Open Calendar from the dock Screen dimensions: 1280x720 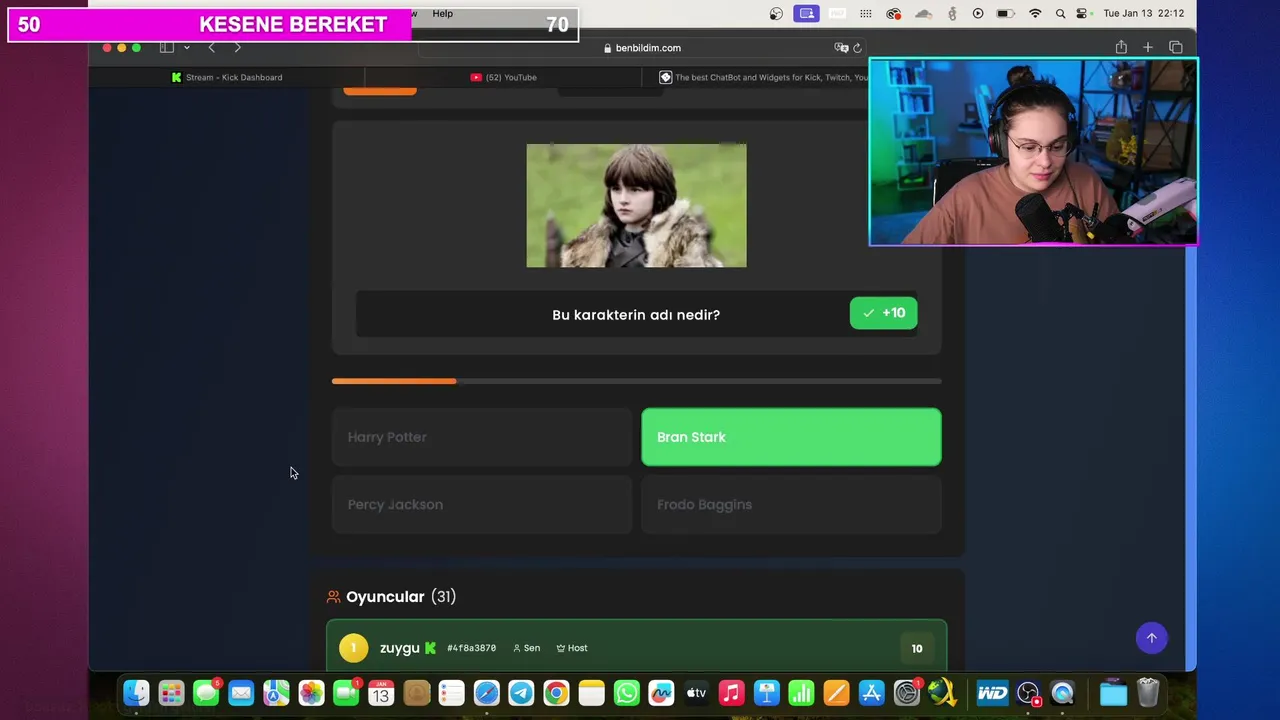click(381, 693)
